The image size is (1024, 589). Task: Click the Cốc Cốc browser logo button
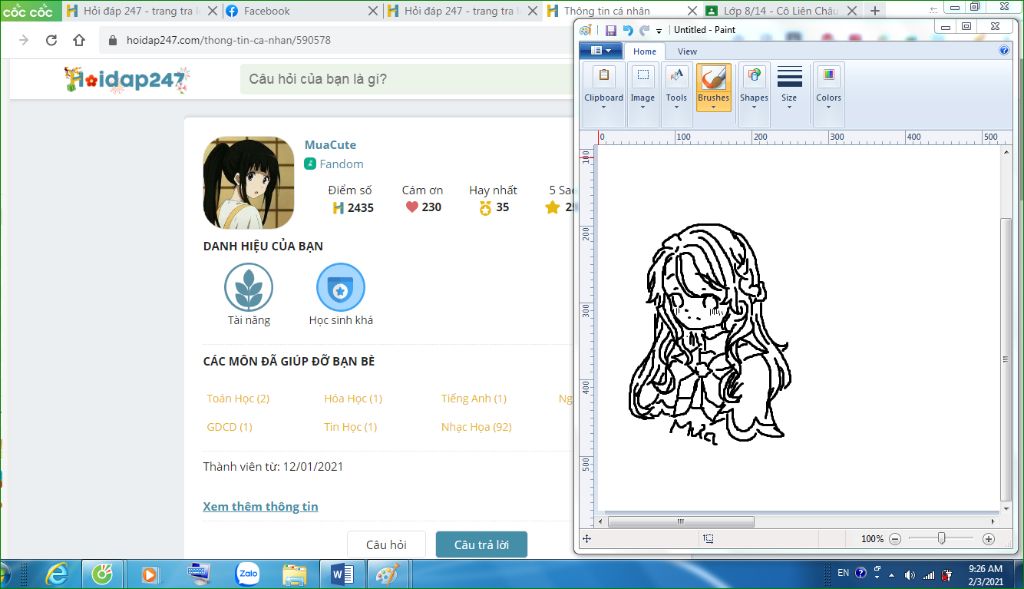pyautogui.click(x=29, y=10)
